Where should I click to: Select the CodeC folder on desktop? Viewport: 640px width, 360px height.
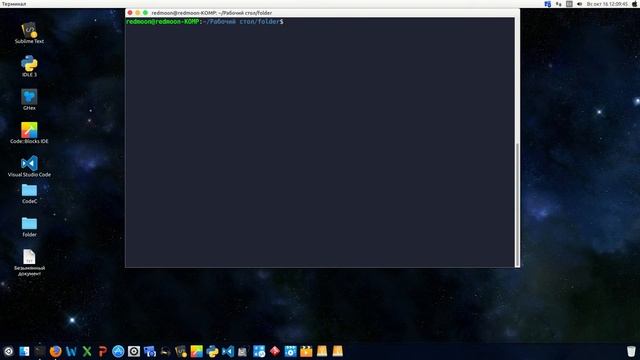[29, 193]
